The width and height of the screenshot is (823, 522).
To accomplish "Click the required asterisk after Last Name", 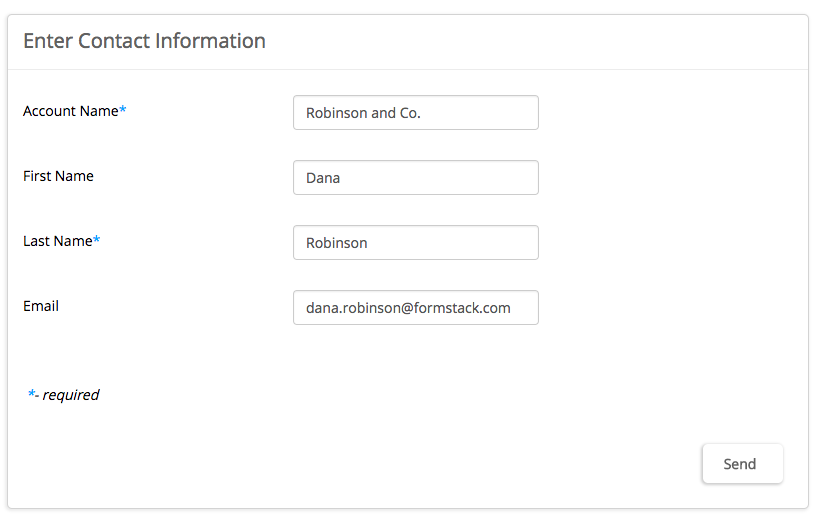I will point(97,240).
